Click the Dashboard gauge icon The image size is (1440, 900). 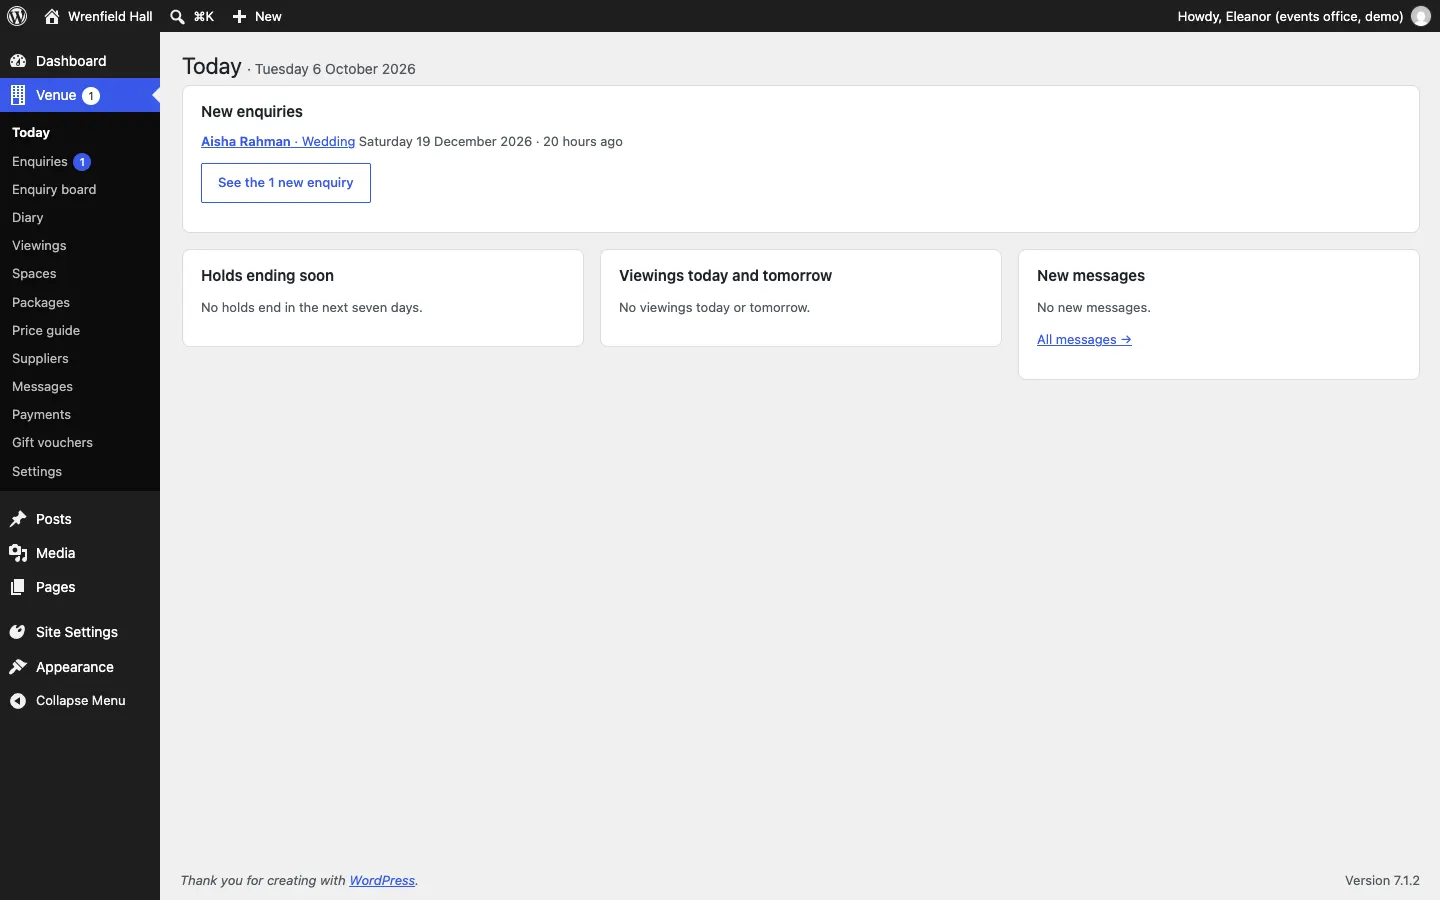coord(18,61)
